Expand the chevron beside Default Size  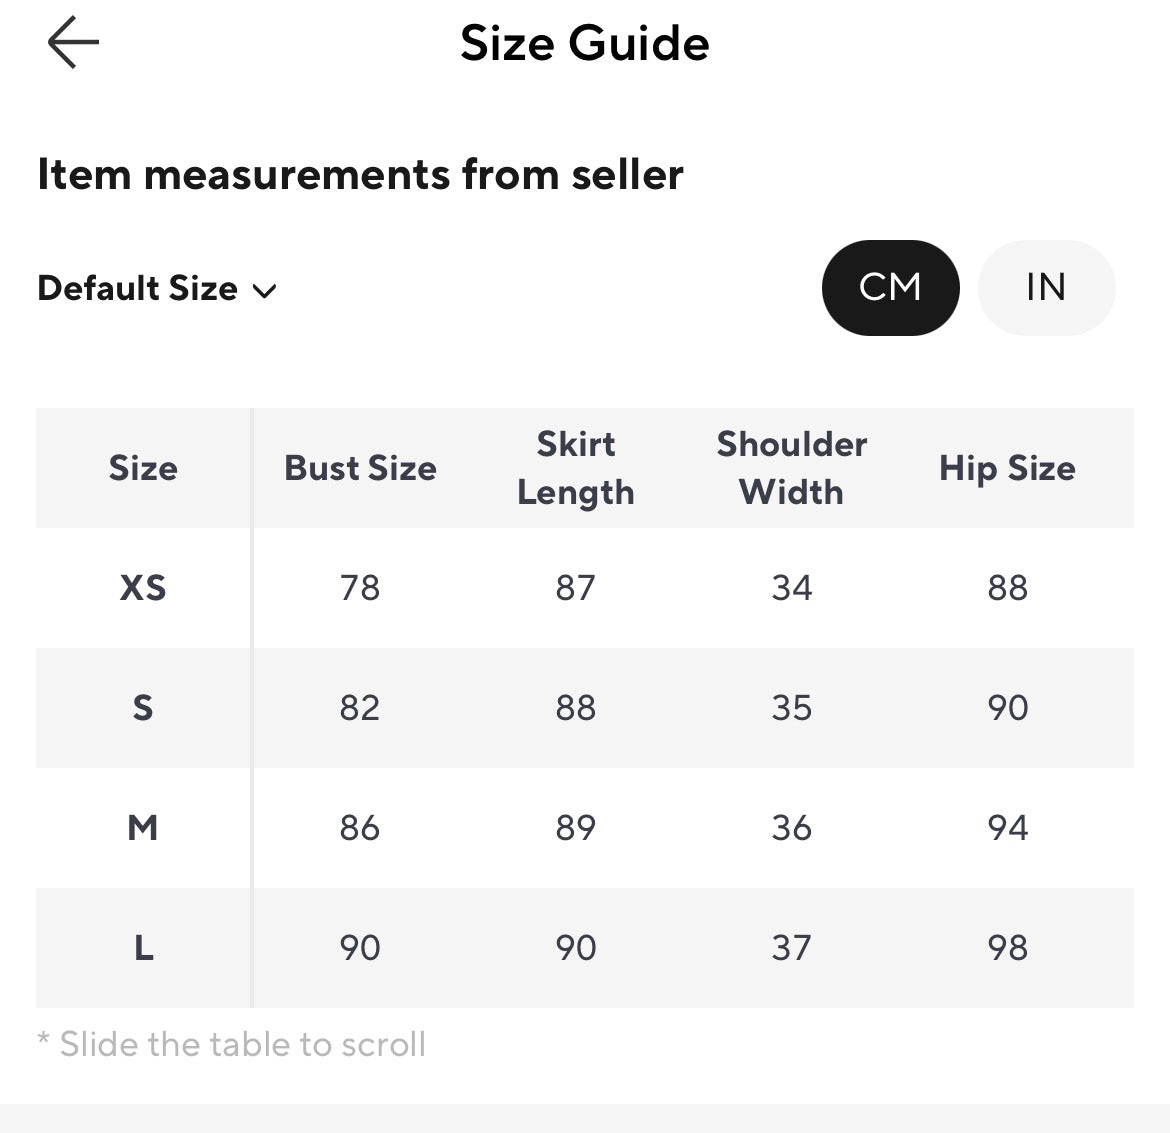click(264, 290)
